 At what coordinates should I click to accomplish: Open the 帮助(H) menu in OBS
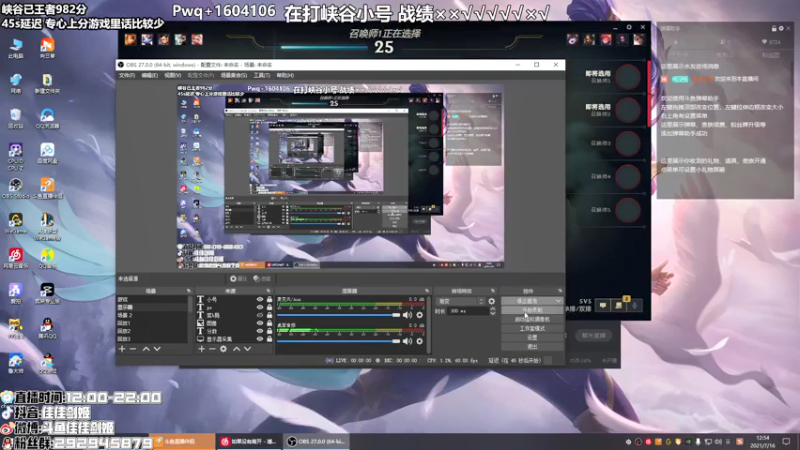[285, 76]
